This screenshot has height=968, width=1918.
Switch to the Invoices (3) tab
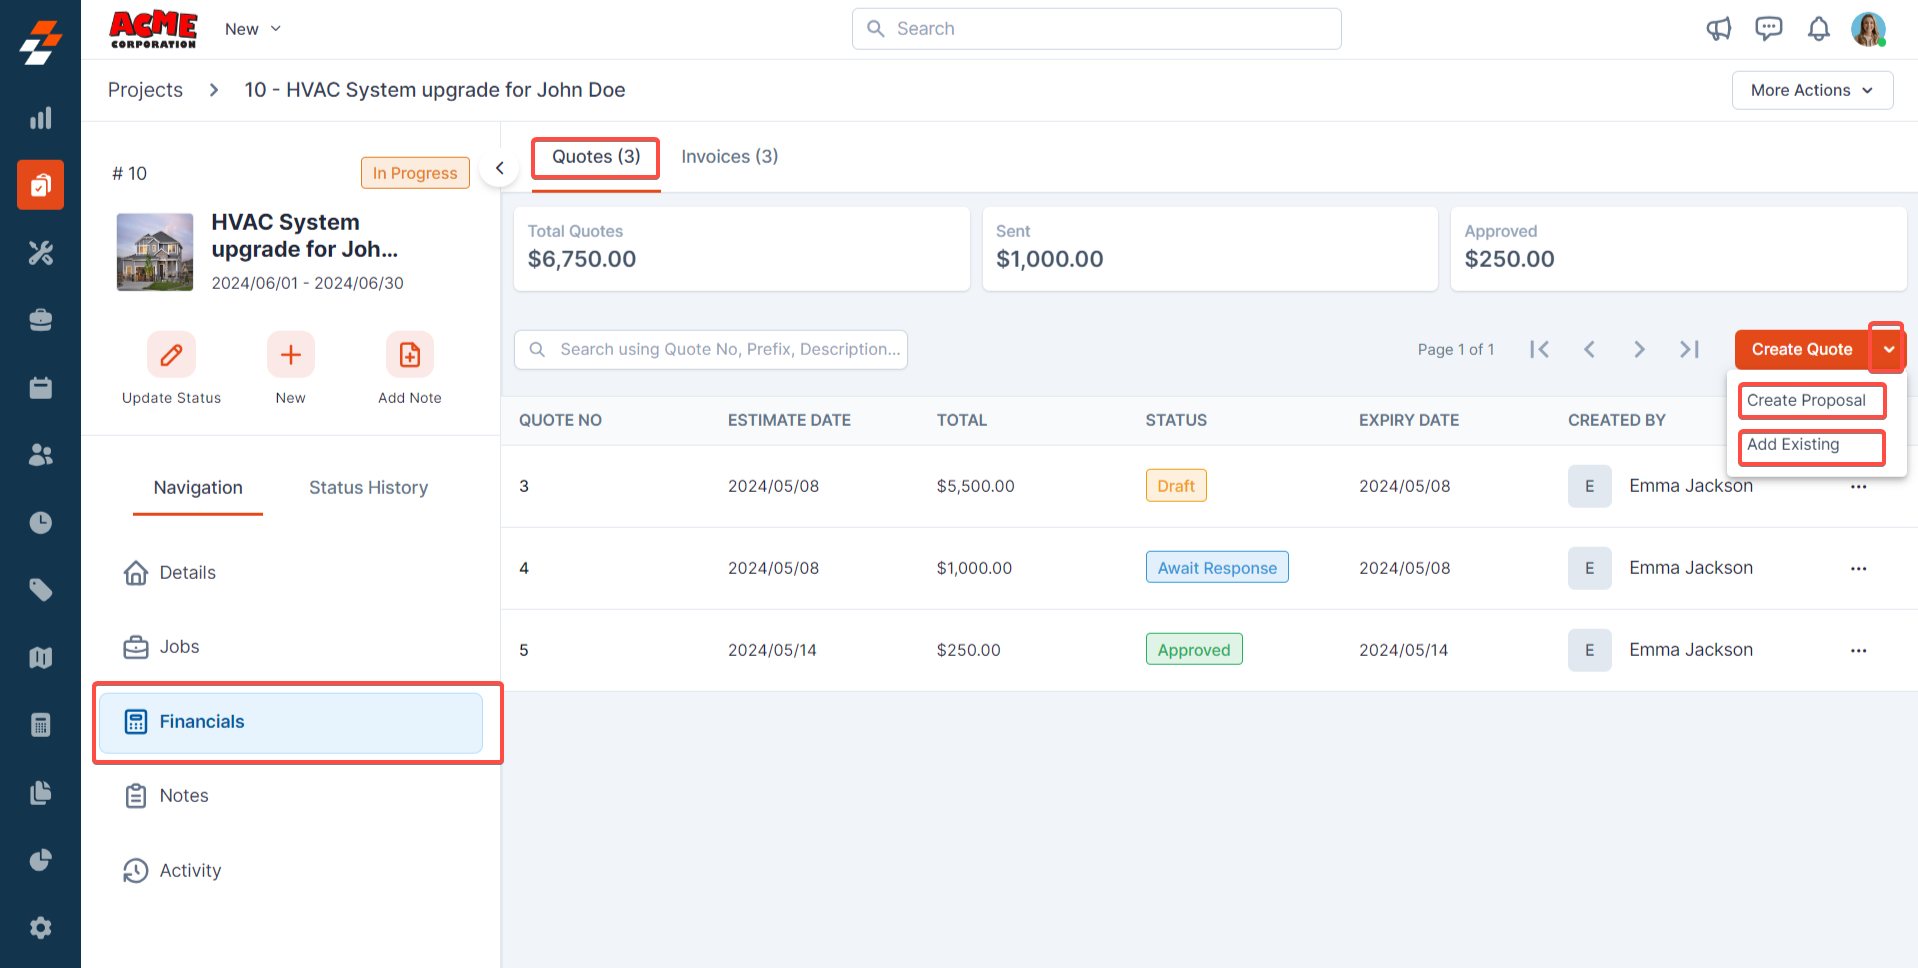(729, 157)
